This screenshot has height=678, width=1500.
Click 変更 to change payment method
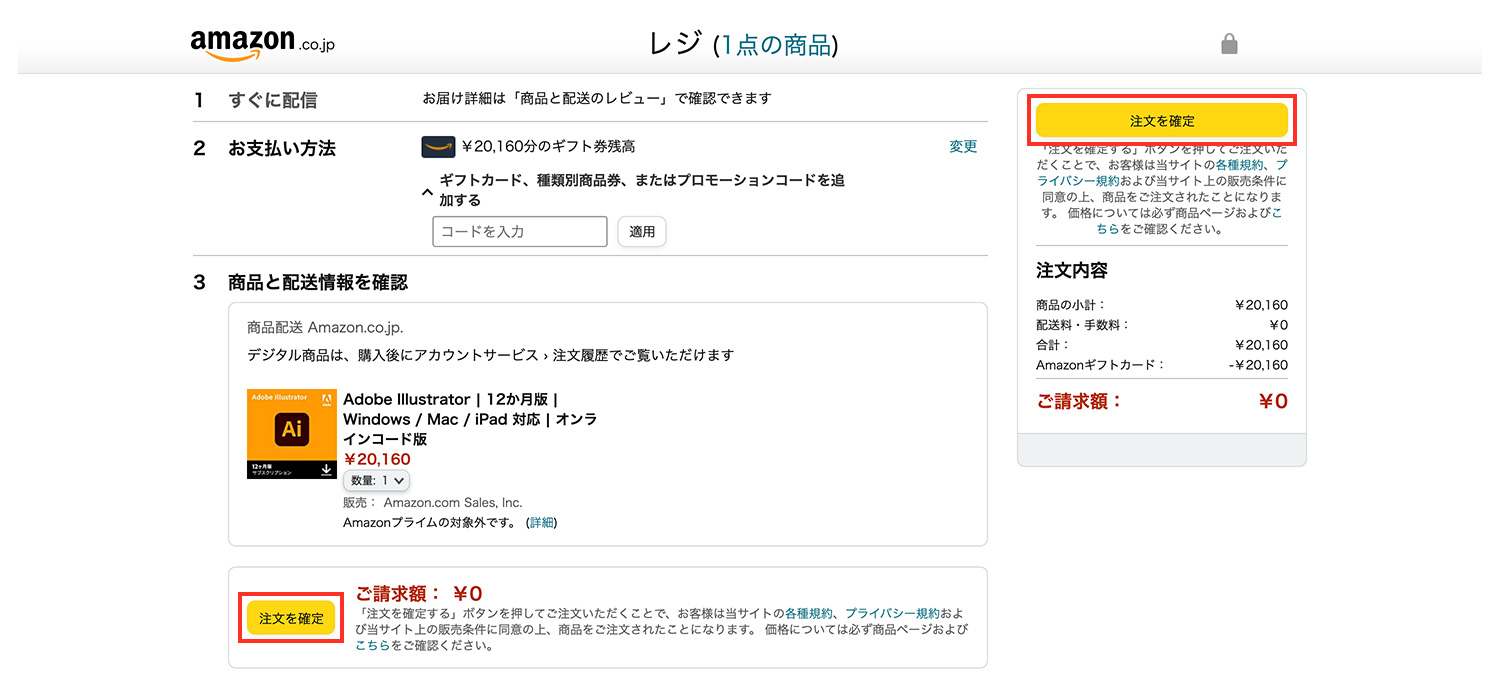point(963,147)
